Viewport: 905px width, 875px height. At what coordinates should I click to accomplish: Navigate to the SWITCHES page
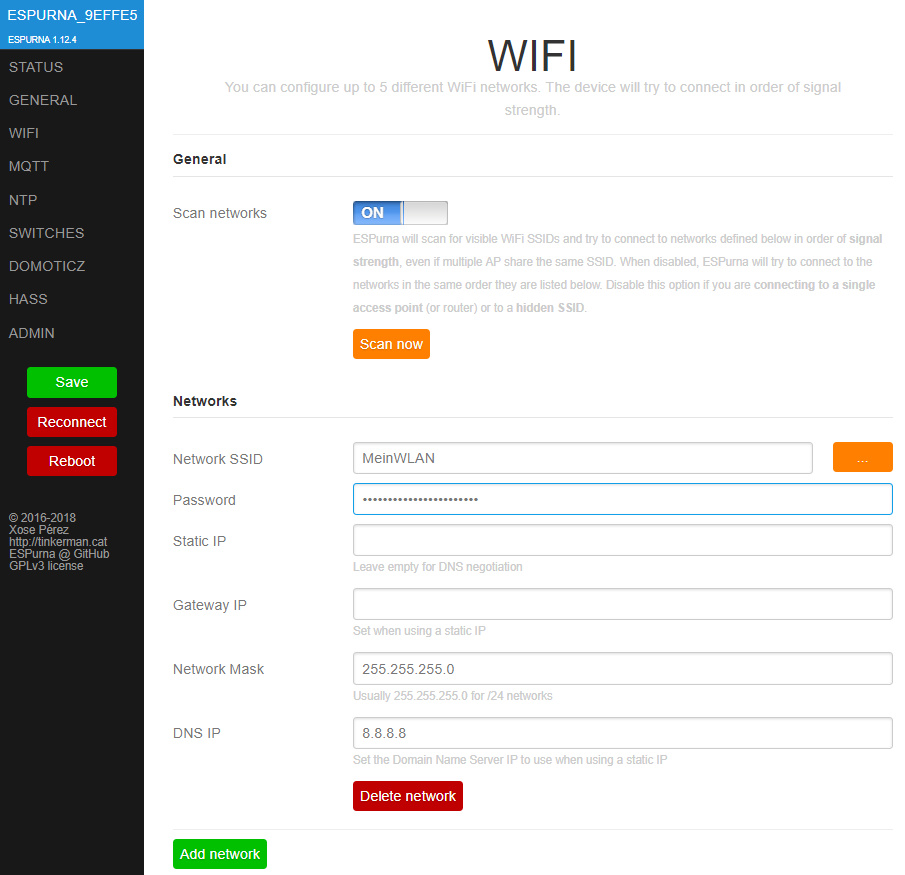pos(46,233)
